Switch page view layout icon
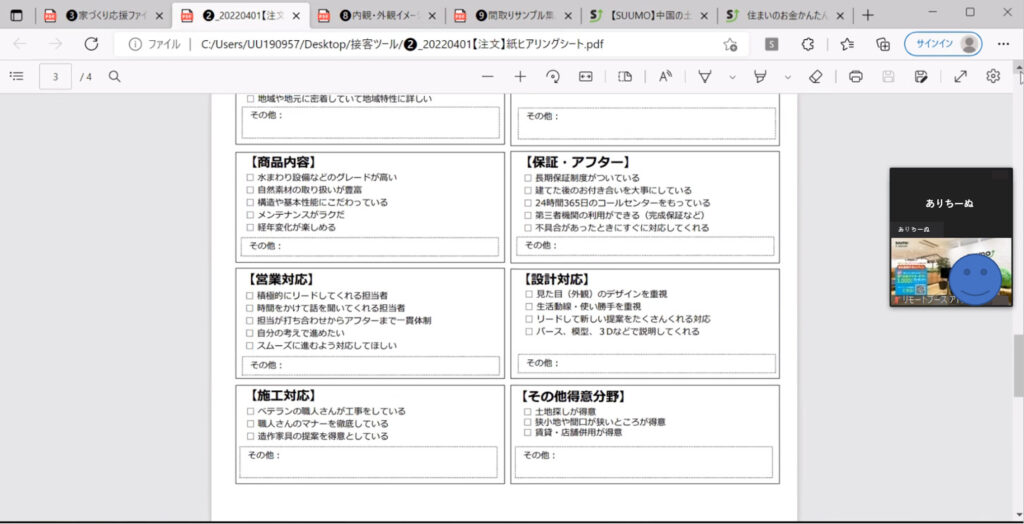This screenshot has height=524, width=1024. click(625, 76)
